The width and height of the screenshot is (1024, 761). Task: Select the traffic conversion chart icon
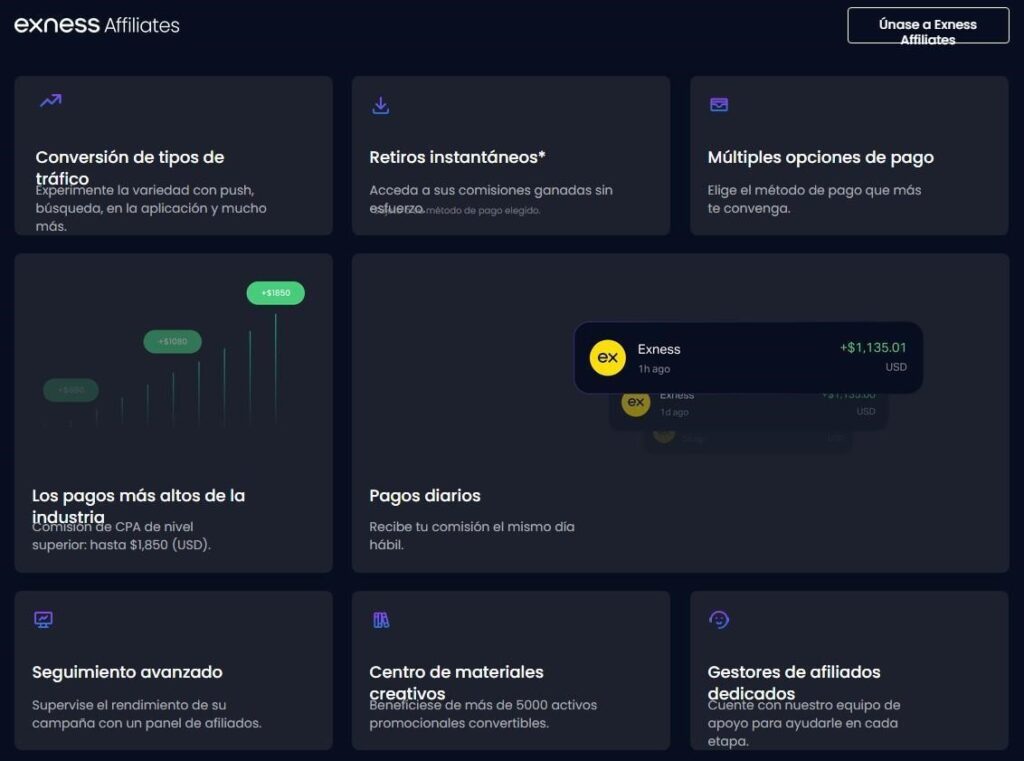click(50, 101)
